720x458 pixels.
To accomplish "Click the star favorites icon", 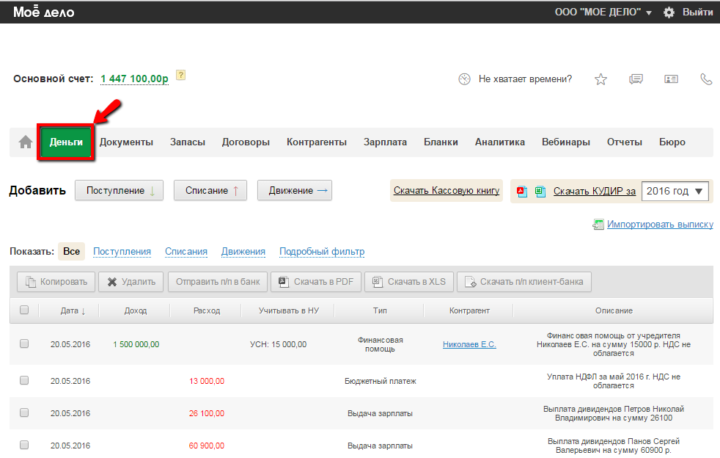I will point(601,79).
